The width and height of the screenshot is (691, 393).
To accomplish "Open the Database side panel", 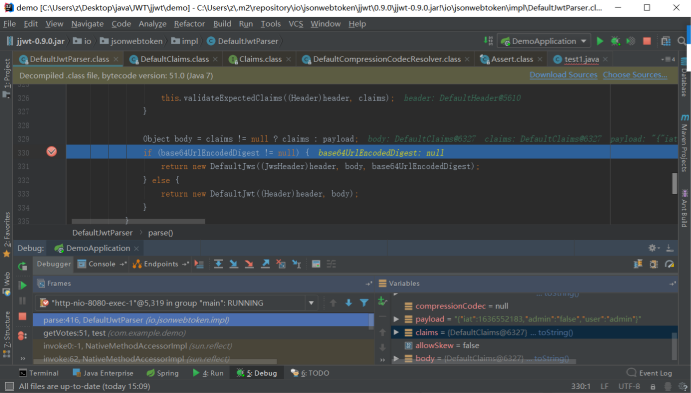I will pyautogui.click(x=684, y=77).
